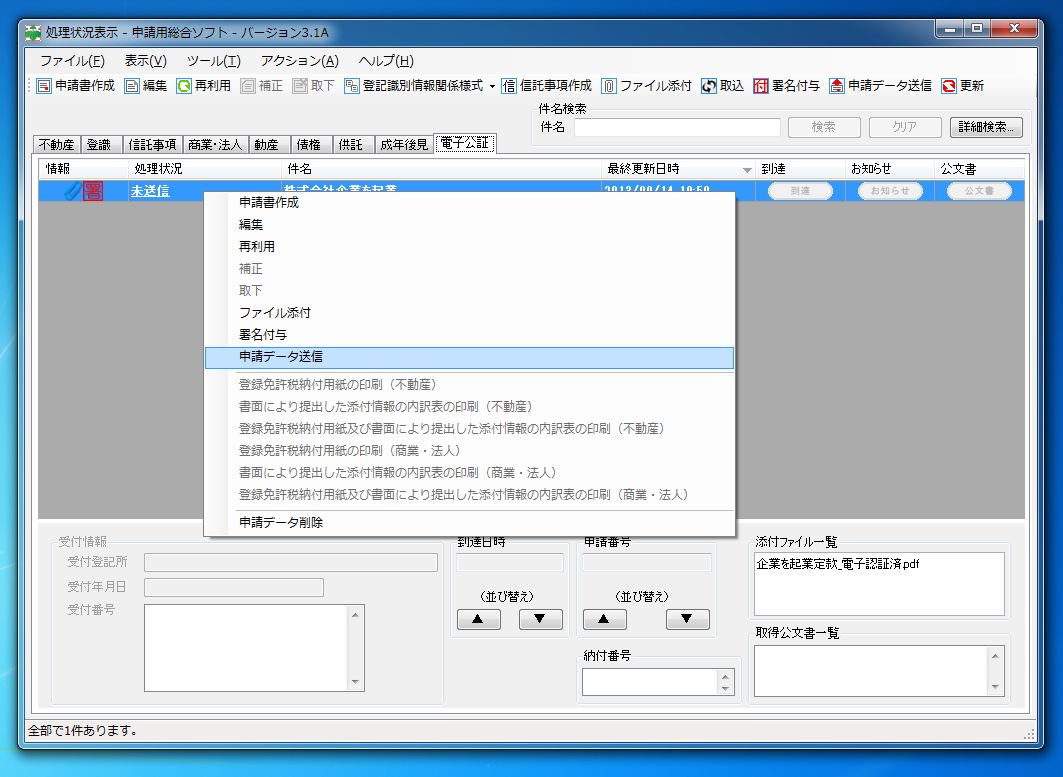Image resolution: width=1063 pixels, height=777 pixels.
Task: Click the 納付番号 down spinner arrow
Action: pyautogui.click(x=725, y=688)
